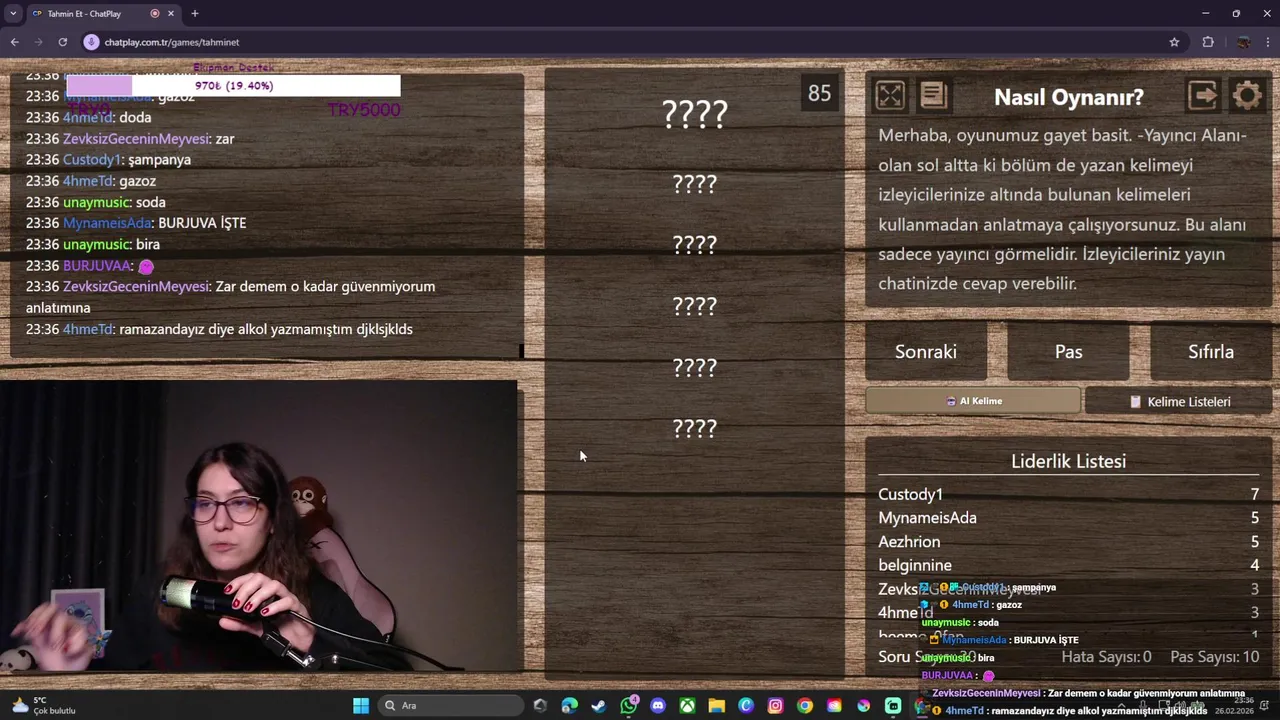Click the Nasıl Oynanır? heading

tap(1068, 97)
